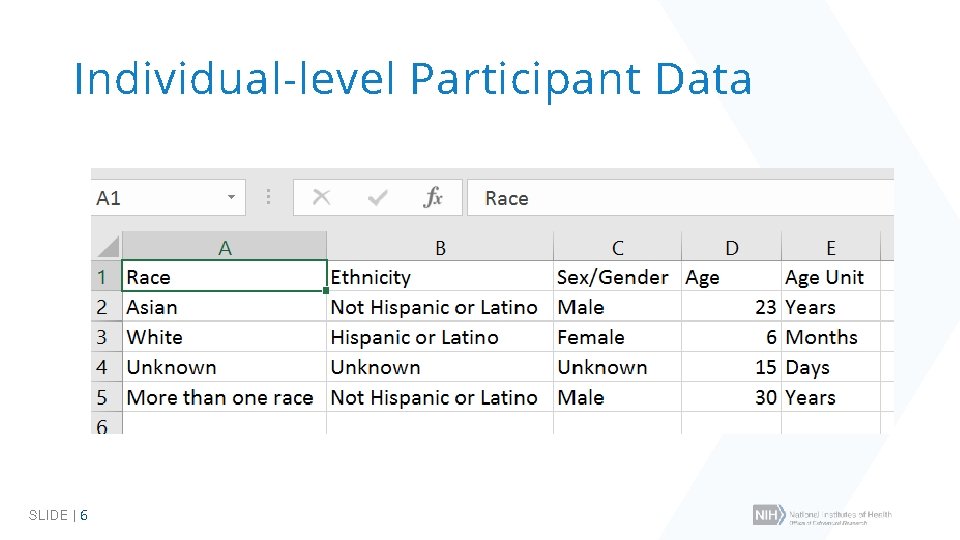Screen dimensions: 960x540
Task: Select the White cell
Action: point(224,337)
